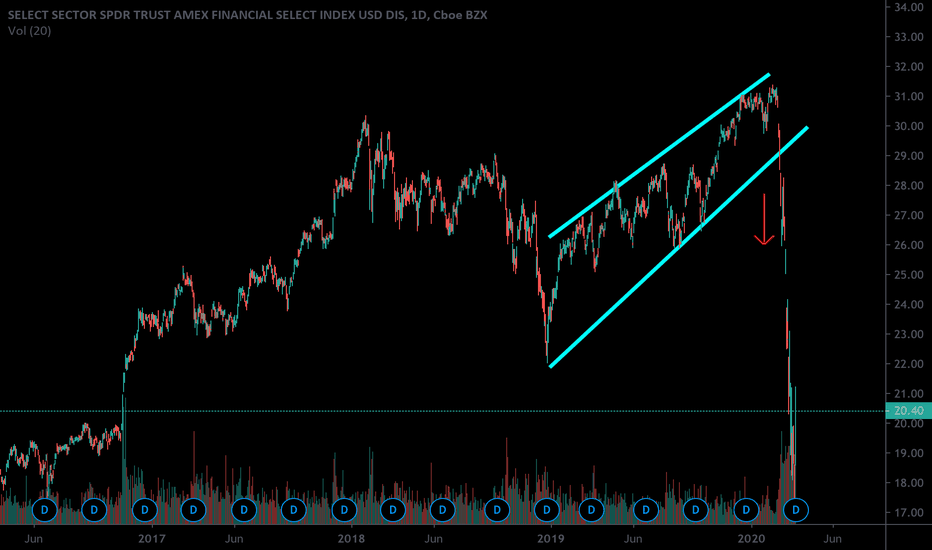Click the 22.00 price axis label
The height and width of the screenshot is (550, 932).
tap(909, 364)
